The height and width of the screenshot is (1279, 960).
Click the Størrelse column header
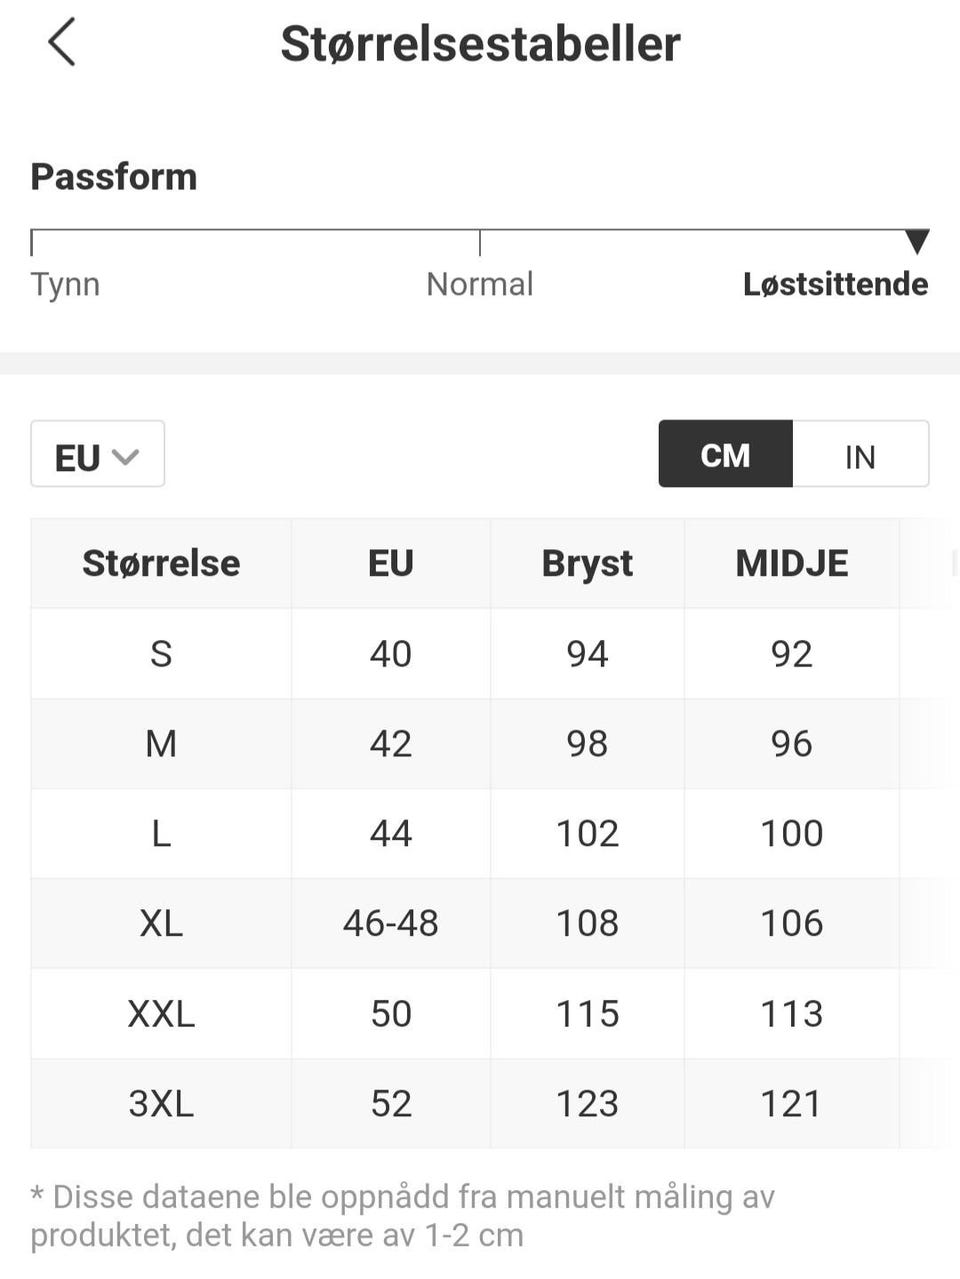(x=161, y=563)
